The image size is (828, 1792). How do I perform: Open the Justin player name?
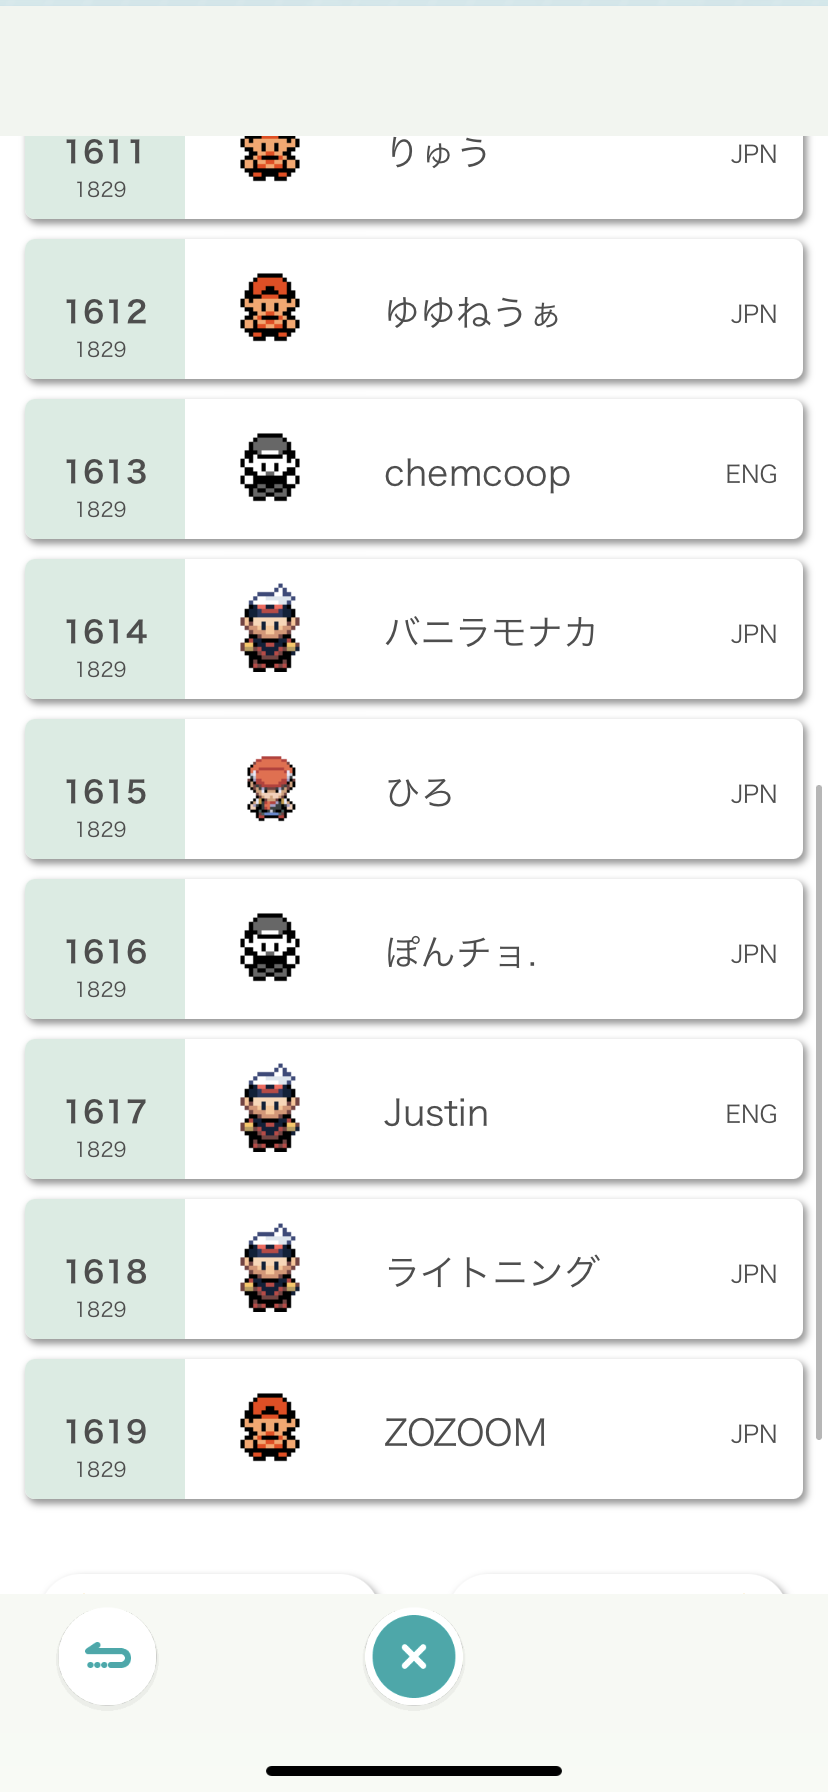pos(436,1113)
